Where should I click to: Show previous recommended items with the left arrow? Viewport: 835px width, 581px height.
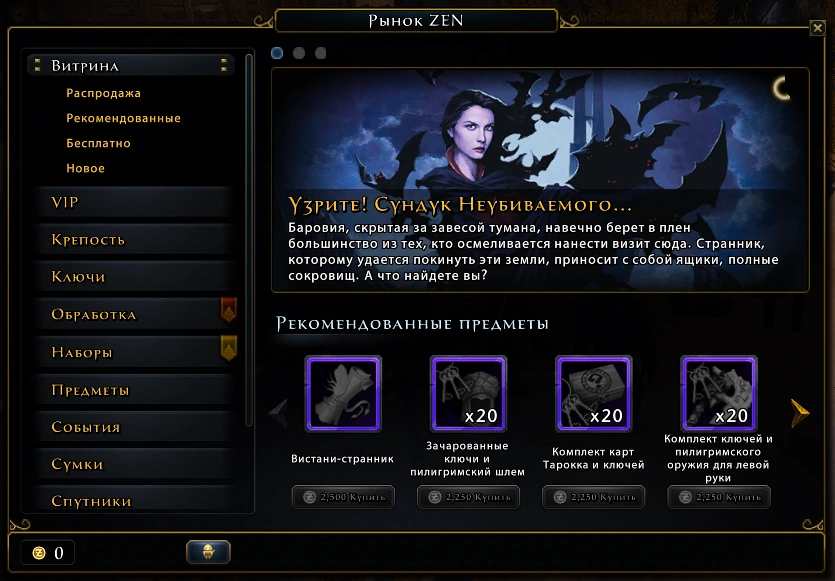pos(279,413)
